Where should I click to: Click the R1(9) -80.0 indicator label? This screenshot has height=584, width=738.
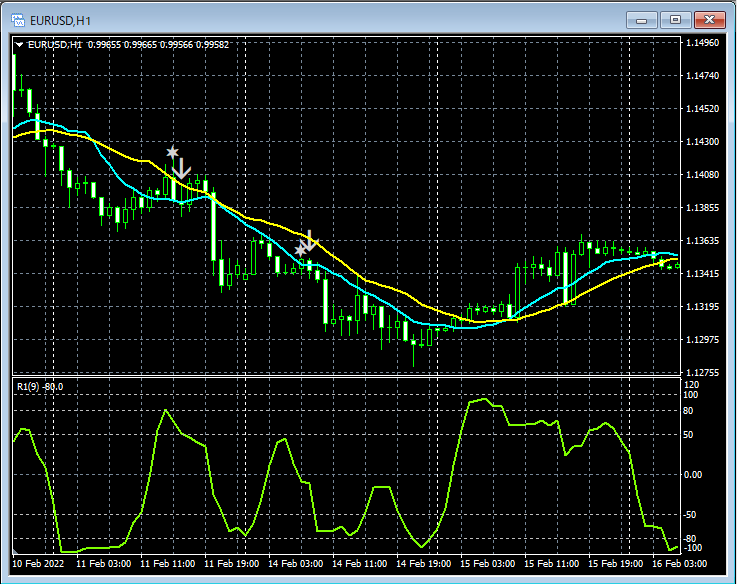tap(40, 387)
